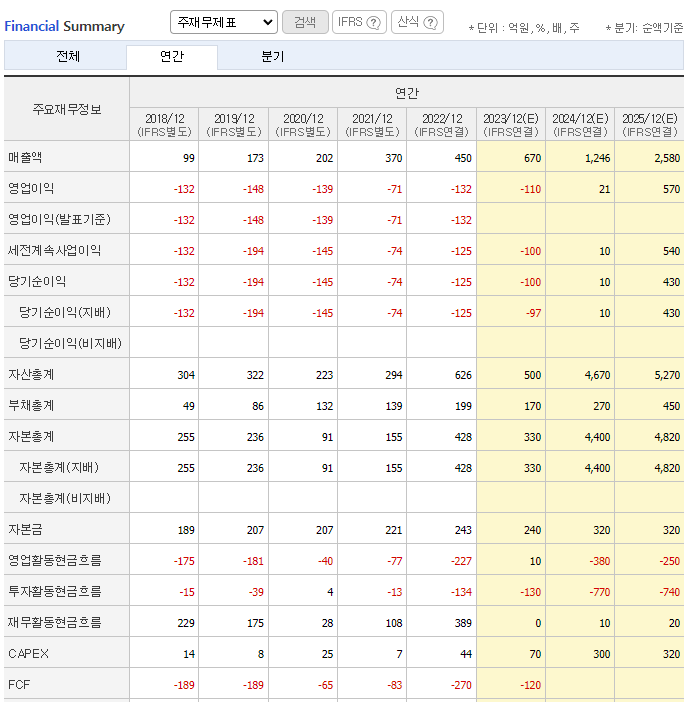
Task: Click the 자본금 row label
Action: [x=25, y=530]
